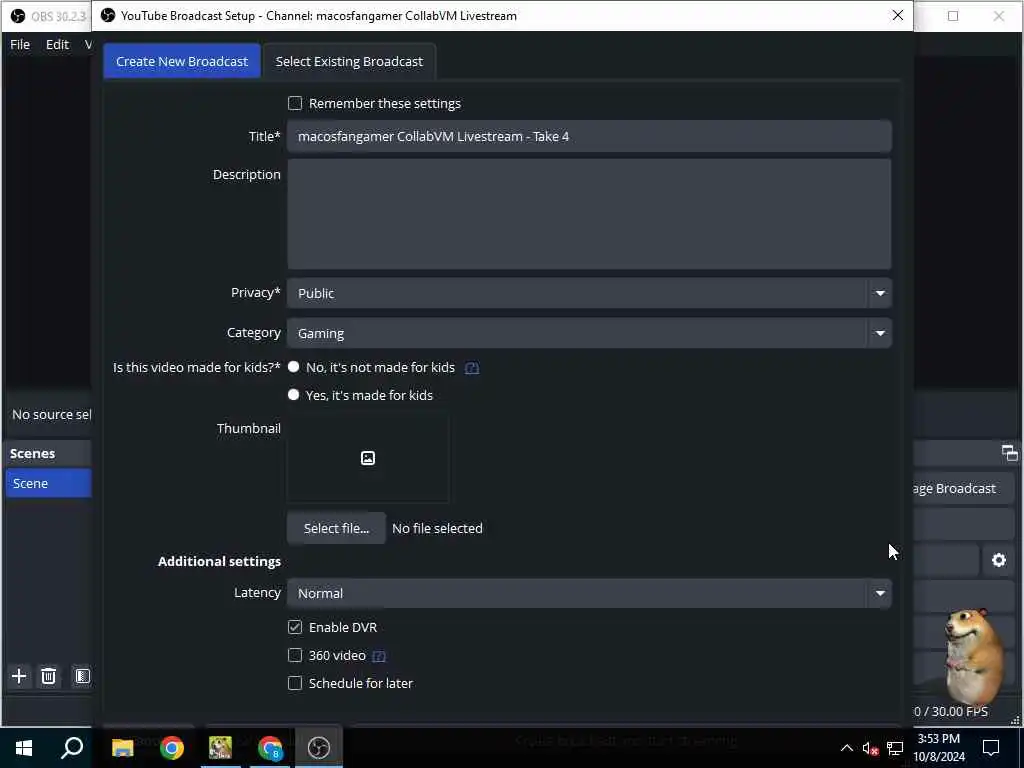1024x768 pixels.
Task: Open the Windows Start menu
Action: (x=24, y=748)
